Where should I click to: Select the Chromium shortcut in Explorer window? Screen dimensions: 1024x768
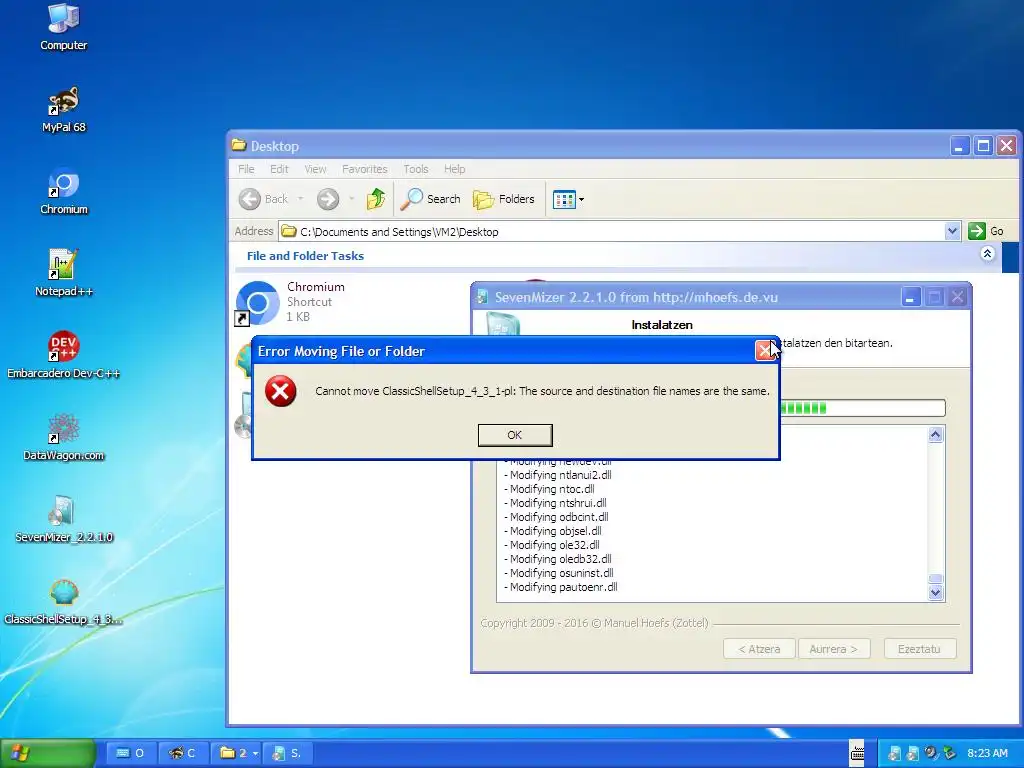(291, 302)
